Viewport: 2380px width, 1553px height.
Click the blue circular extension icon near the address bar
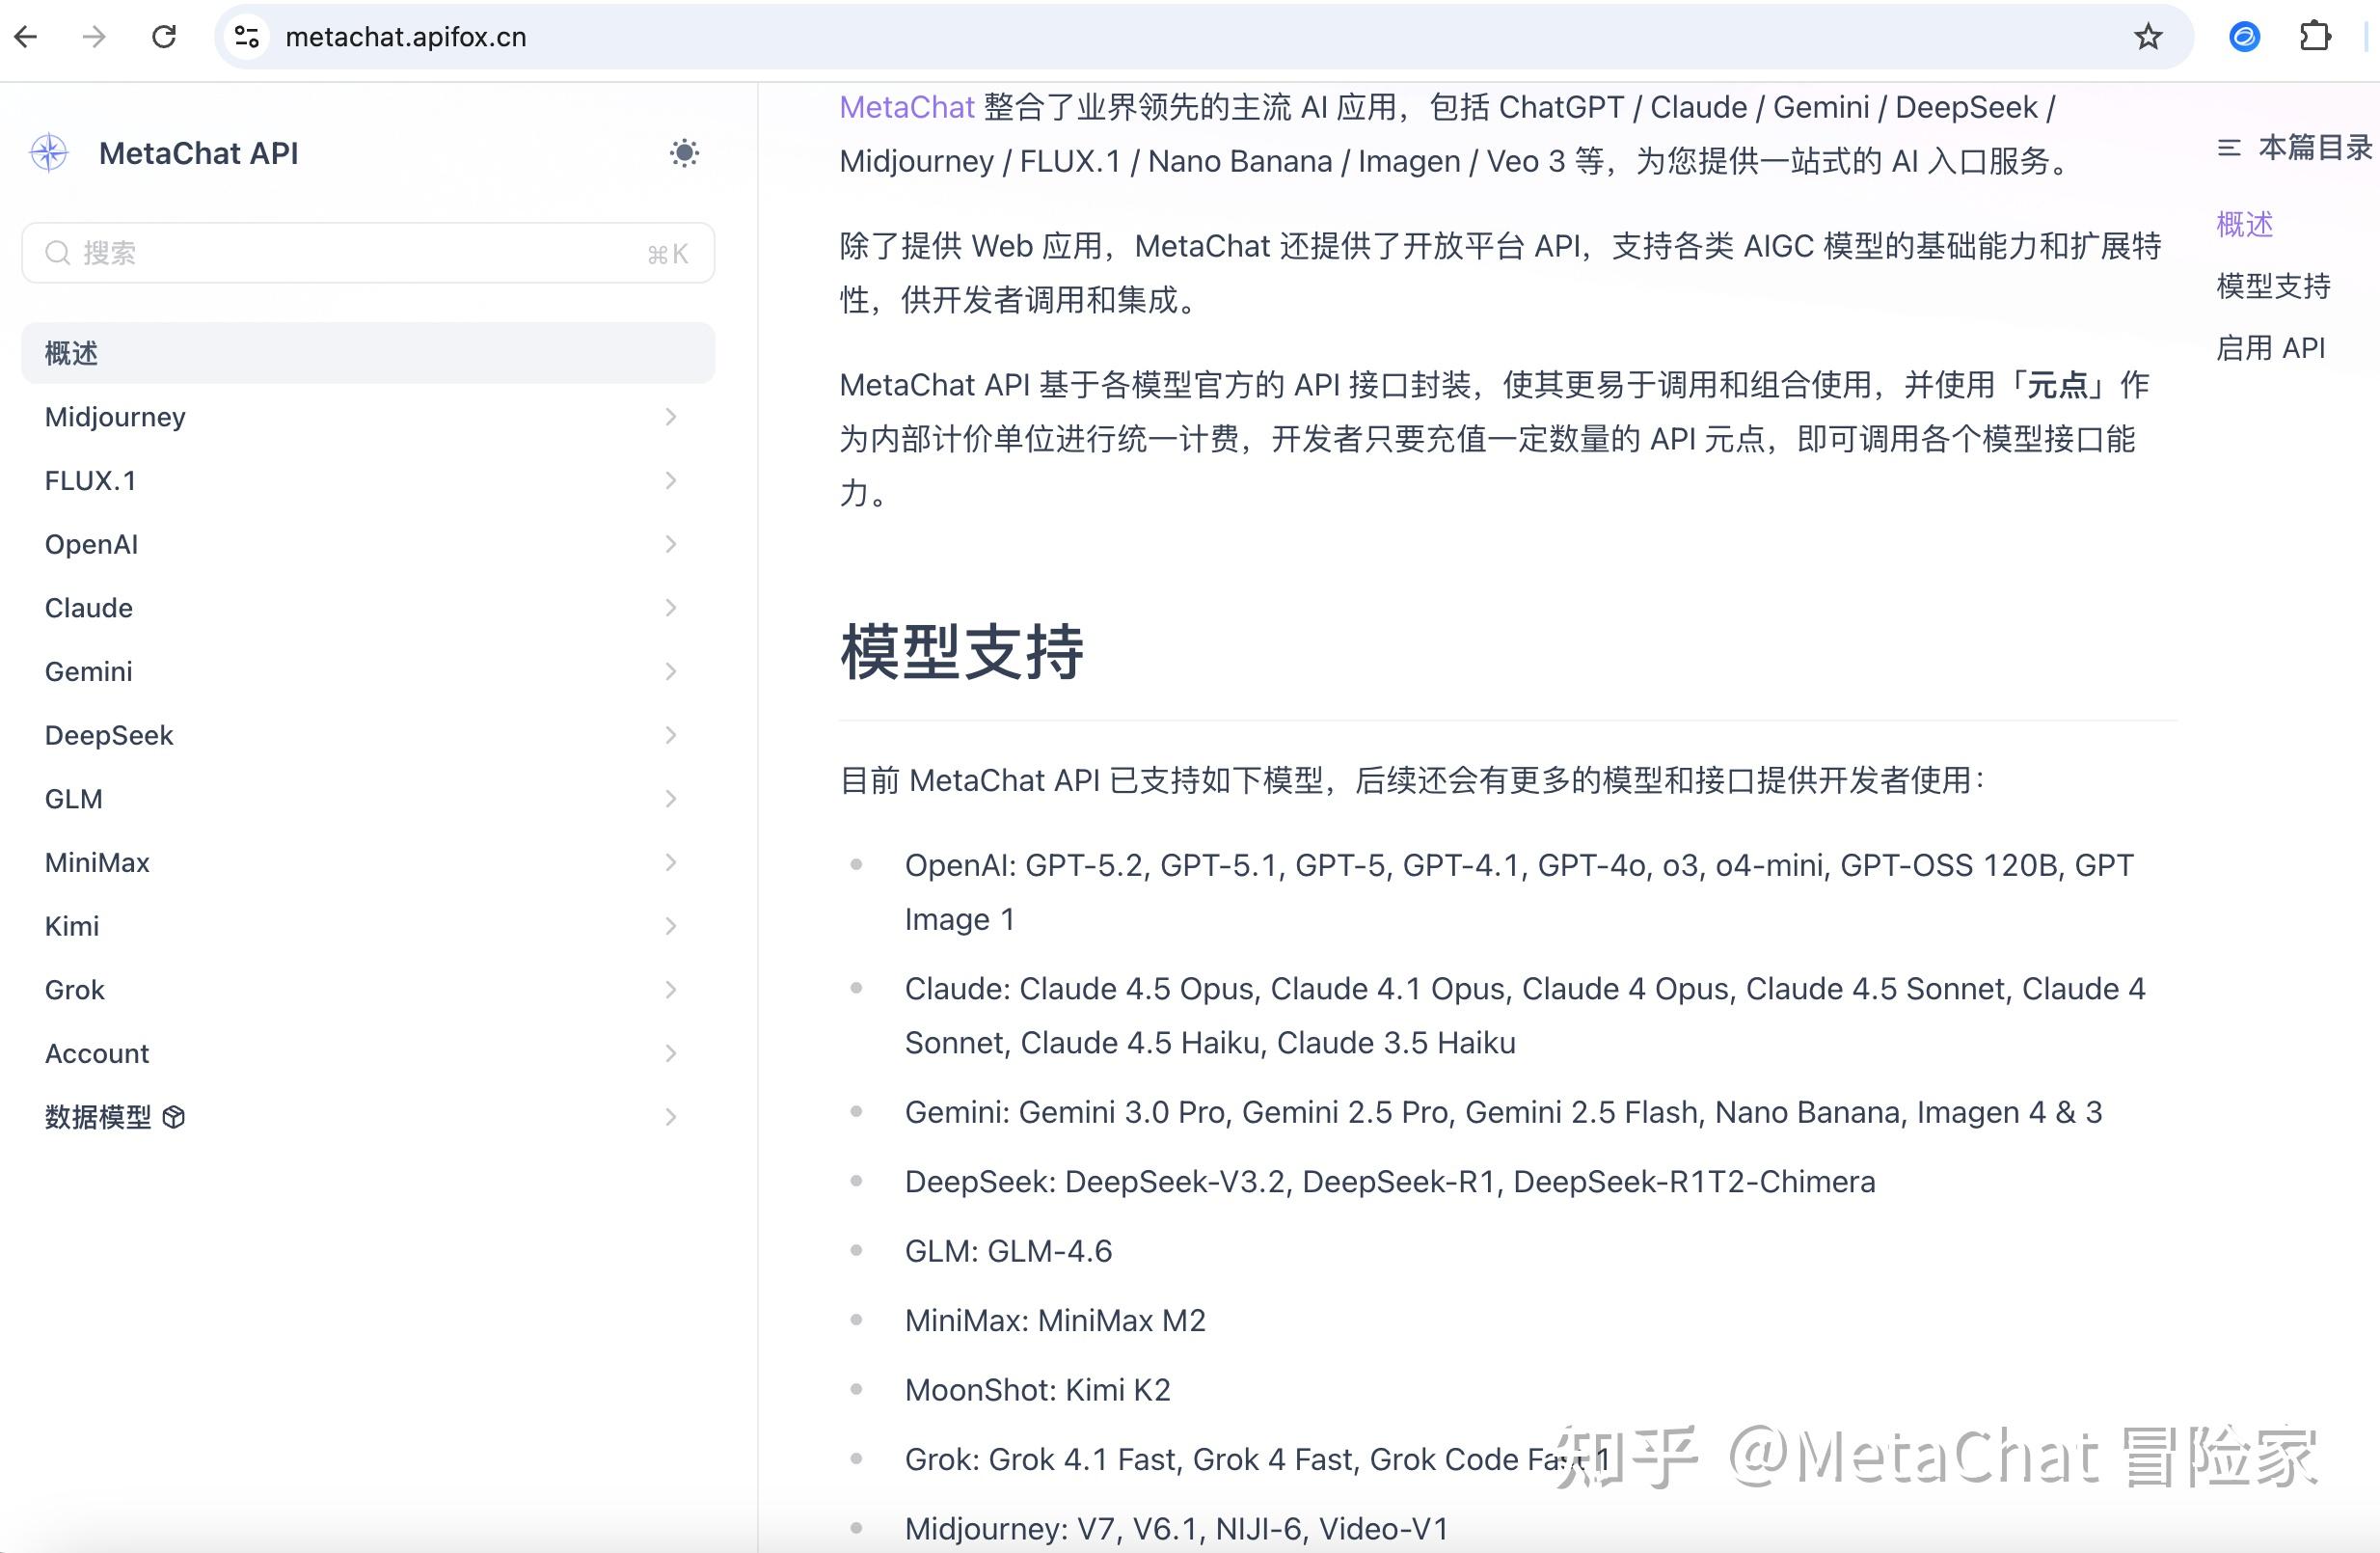point(2243,36)
